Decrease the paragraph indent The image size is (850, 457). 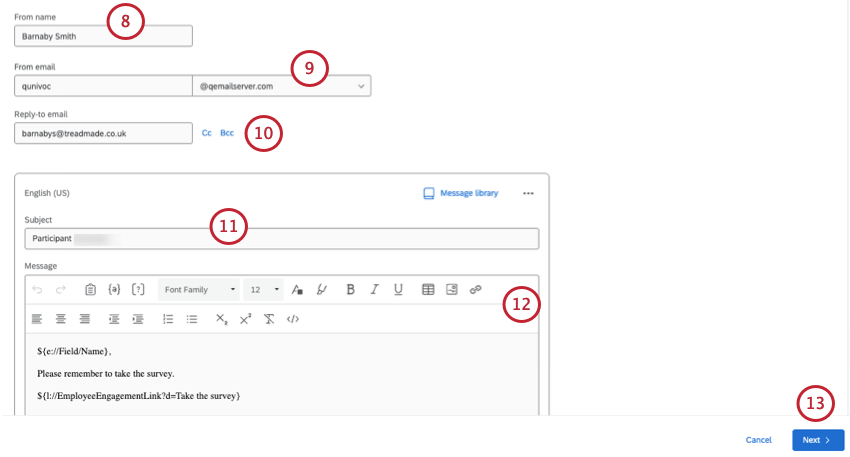point(114,319)
